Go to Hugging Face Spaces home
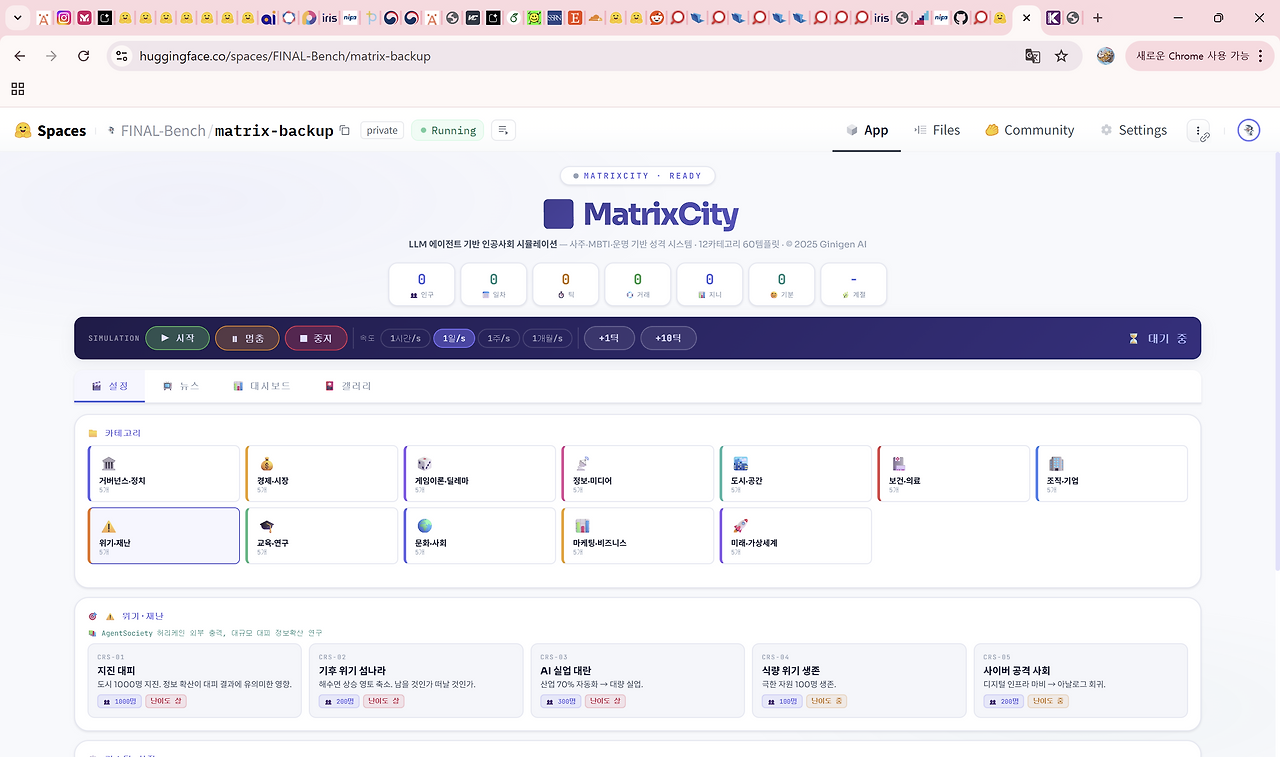1280x757 pixels. tap(51, 130)
